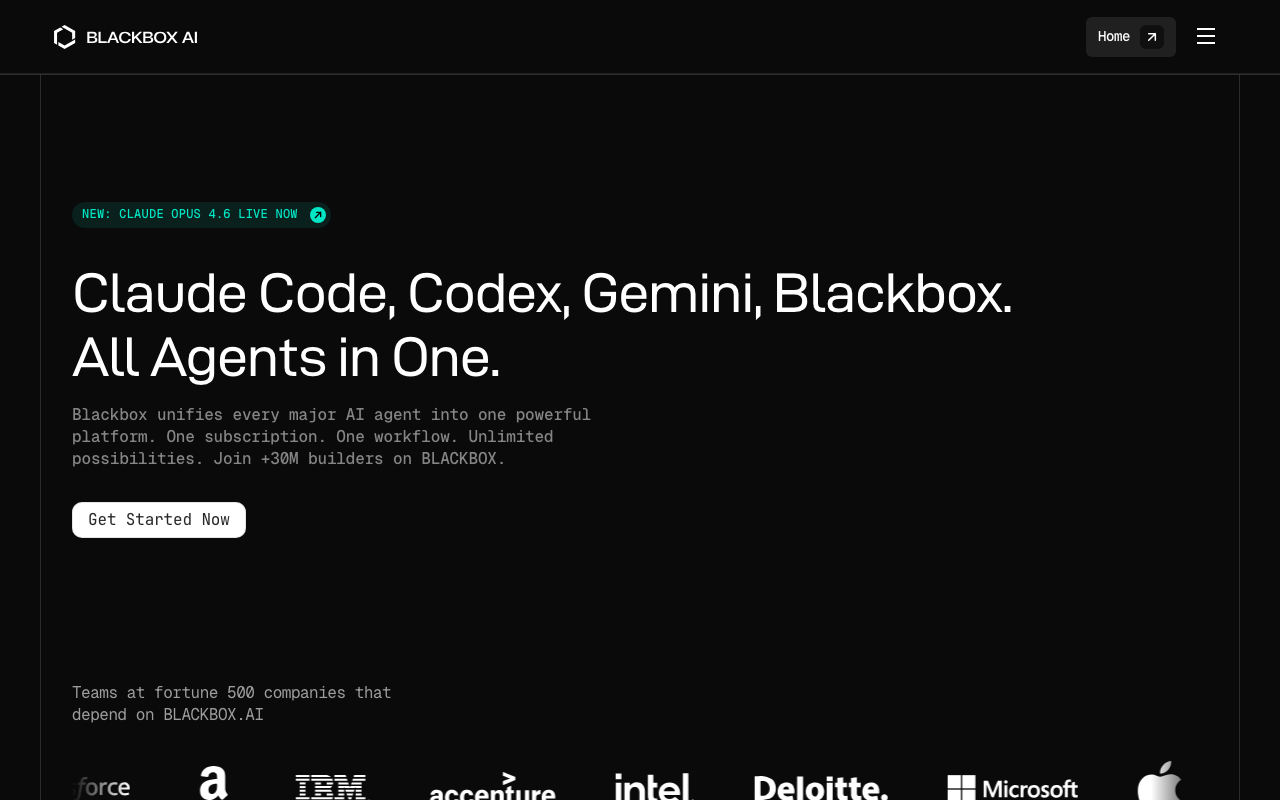Click the Accenture logo
Image resolution: width=1280 pixels, height=800 pixels.
tap(492, 786)
